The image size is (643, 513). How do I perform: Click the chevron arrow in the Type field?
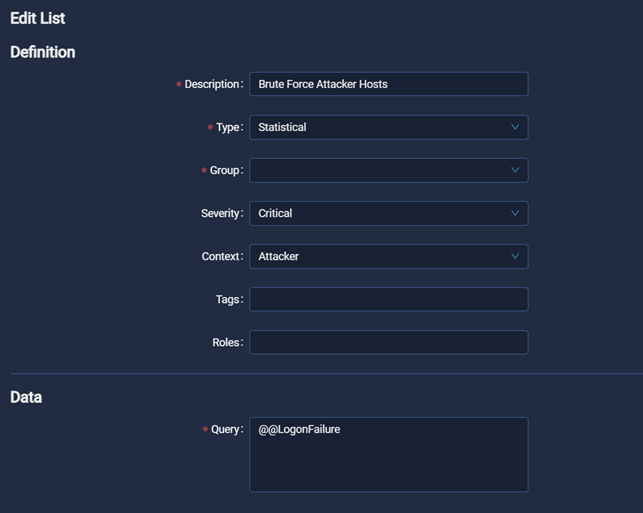click(x=515, y=127)
